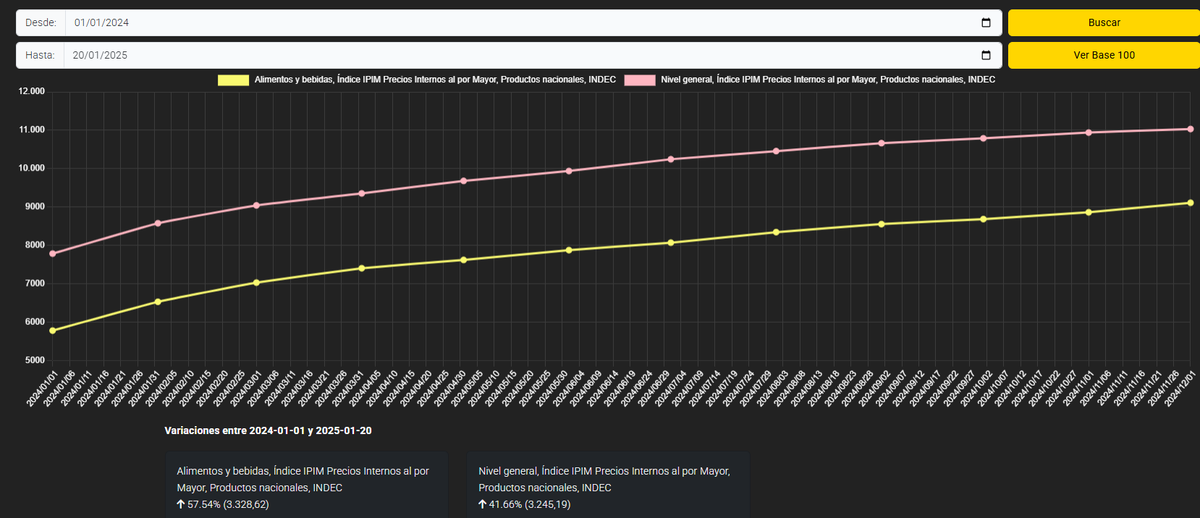
Task: Select yellow Alimentos point for December 2024
Action: (1190, 203)
